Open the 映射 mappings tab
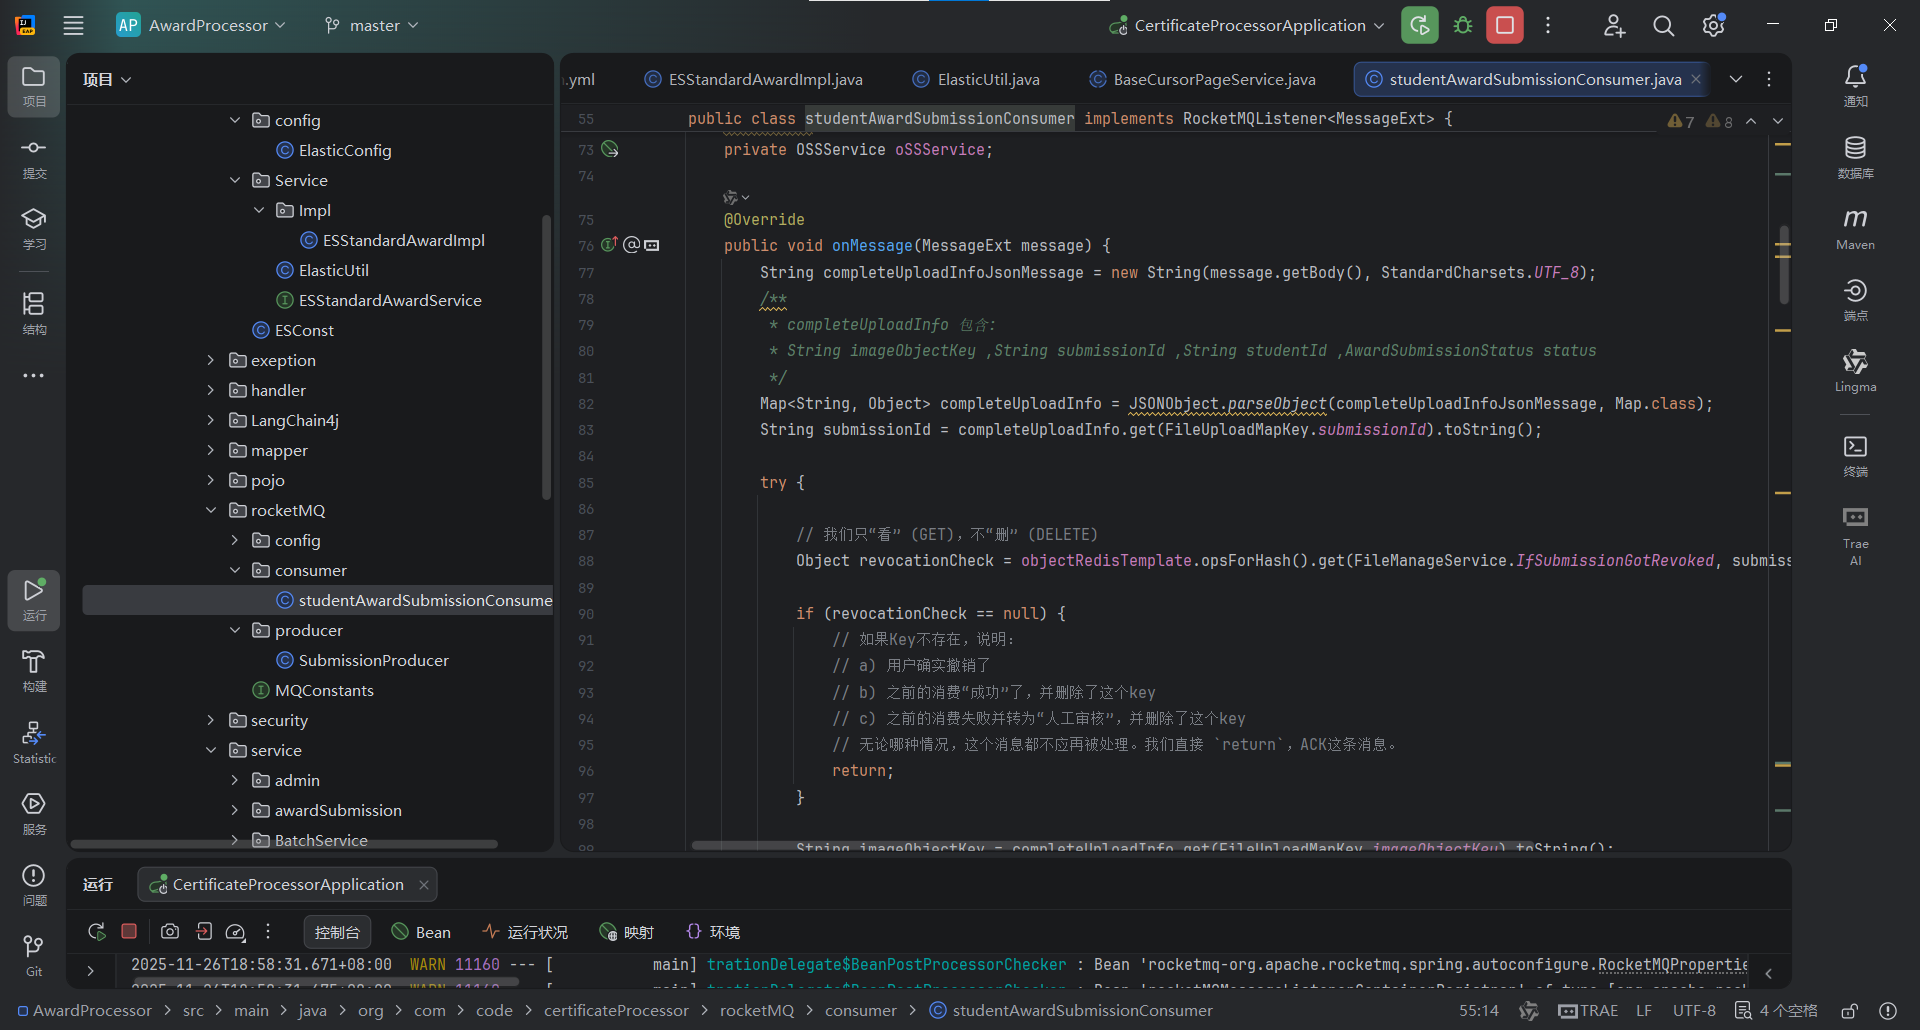The height and width of the screenshot is (1030, 1920). (626, 932)
